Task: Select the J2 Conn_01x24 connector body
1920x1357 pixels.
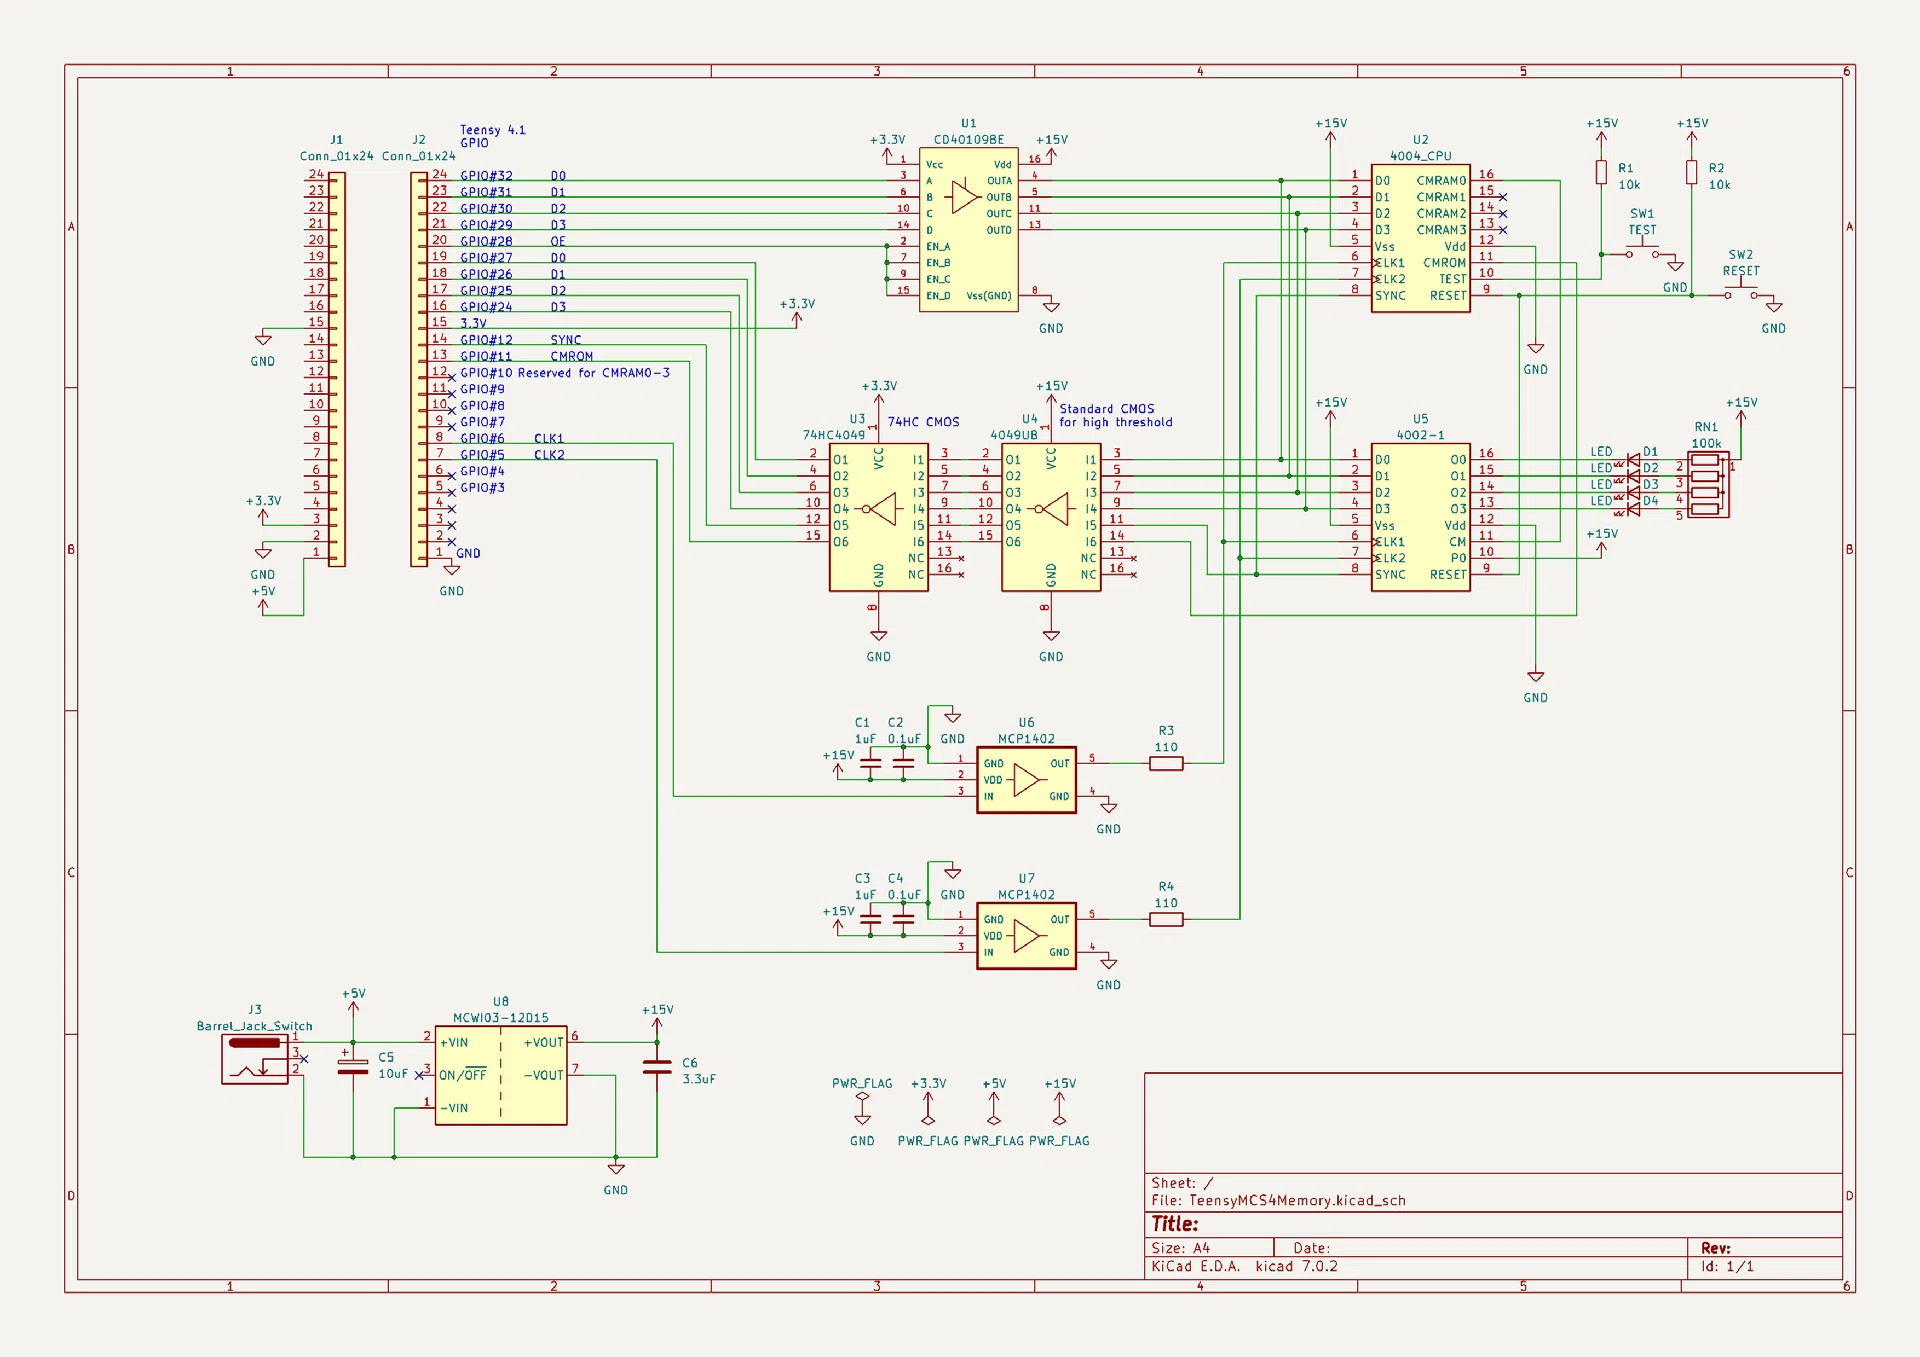Action: point(419,369)
